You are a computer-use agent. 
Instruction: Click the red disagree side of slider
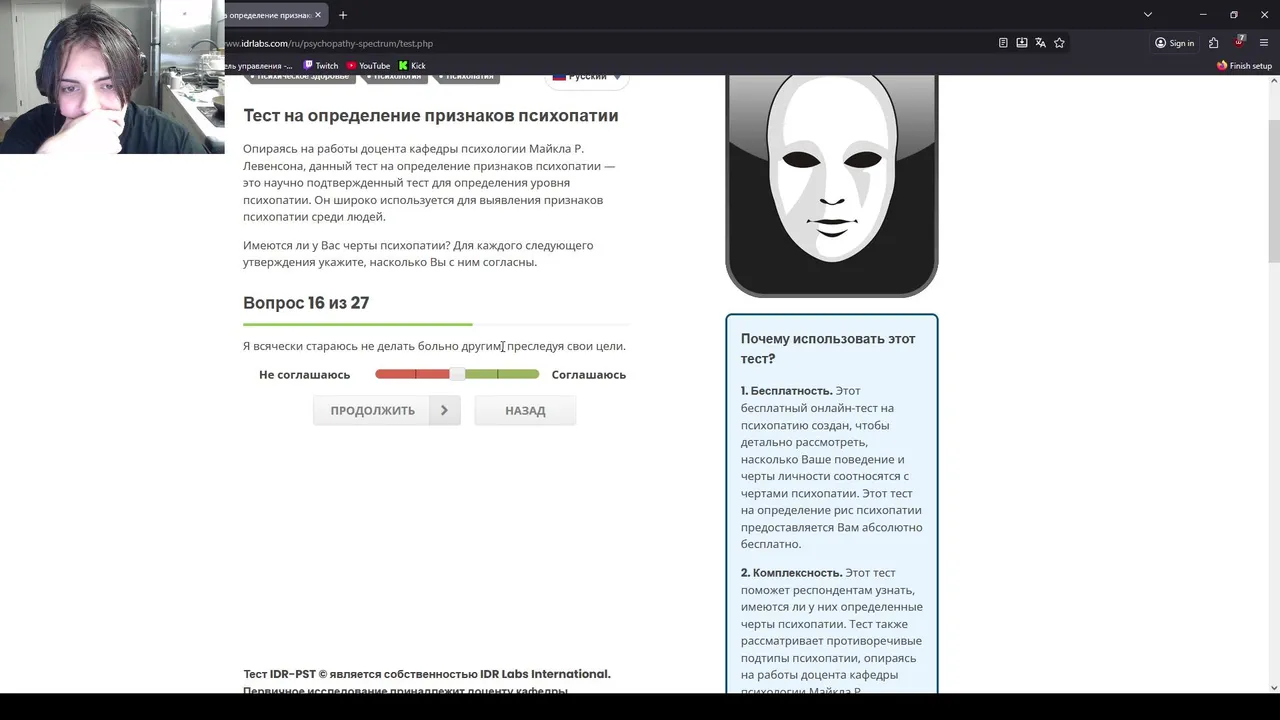tap(411, 374)
